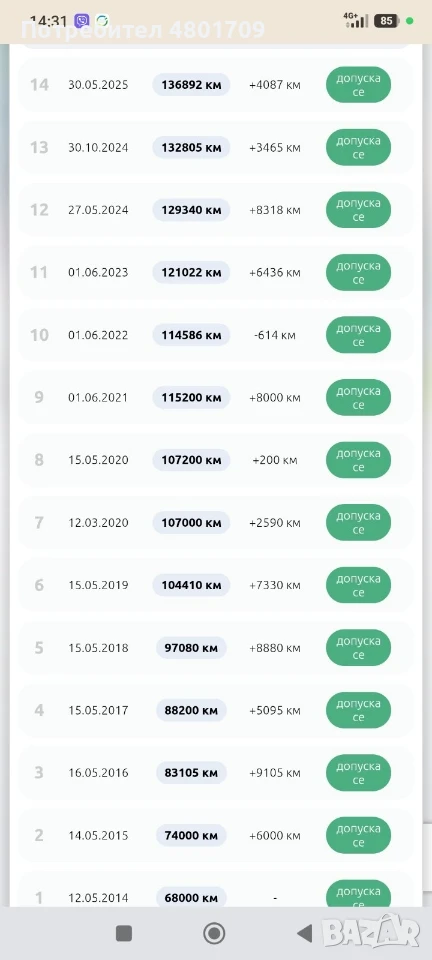The width and height of the screenshot is (432, 960).
Task: Tap the row number 12 label
Action: [39, 210]
